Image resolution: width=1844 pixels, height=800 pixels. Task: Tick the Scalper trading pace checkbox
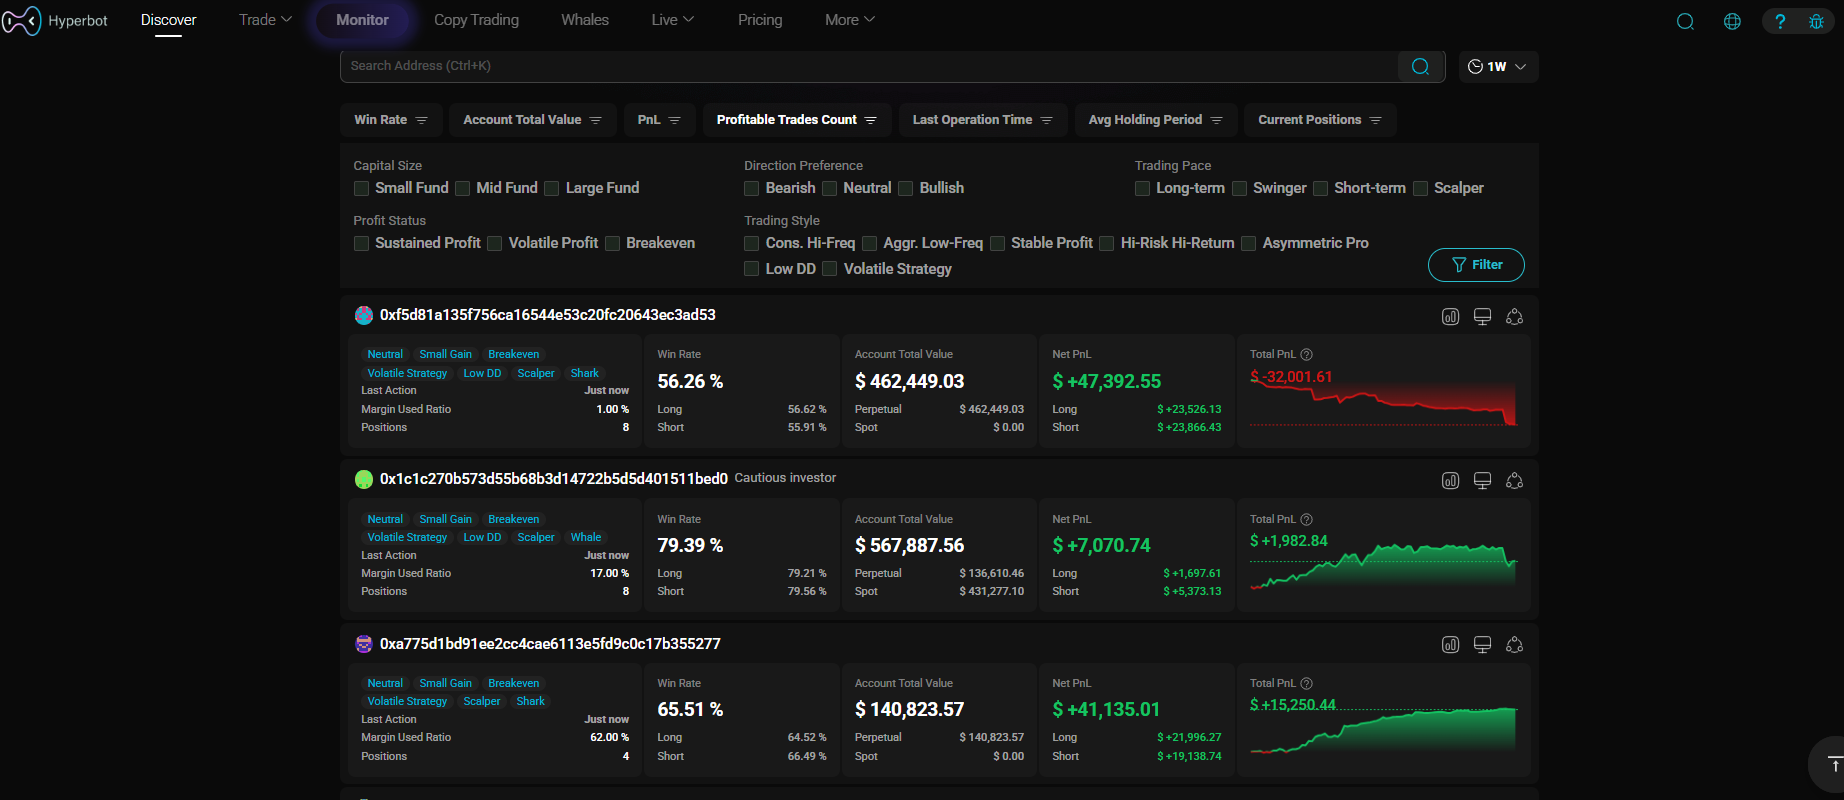coord(1420,188)
